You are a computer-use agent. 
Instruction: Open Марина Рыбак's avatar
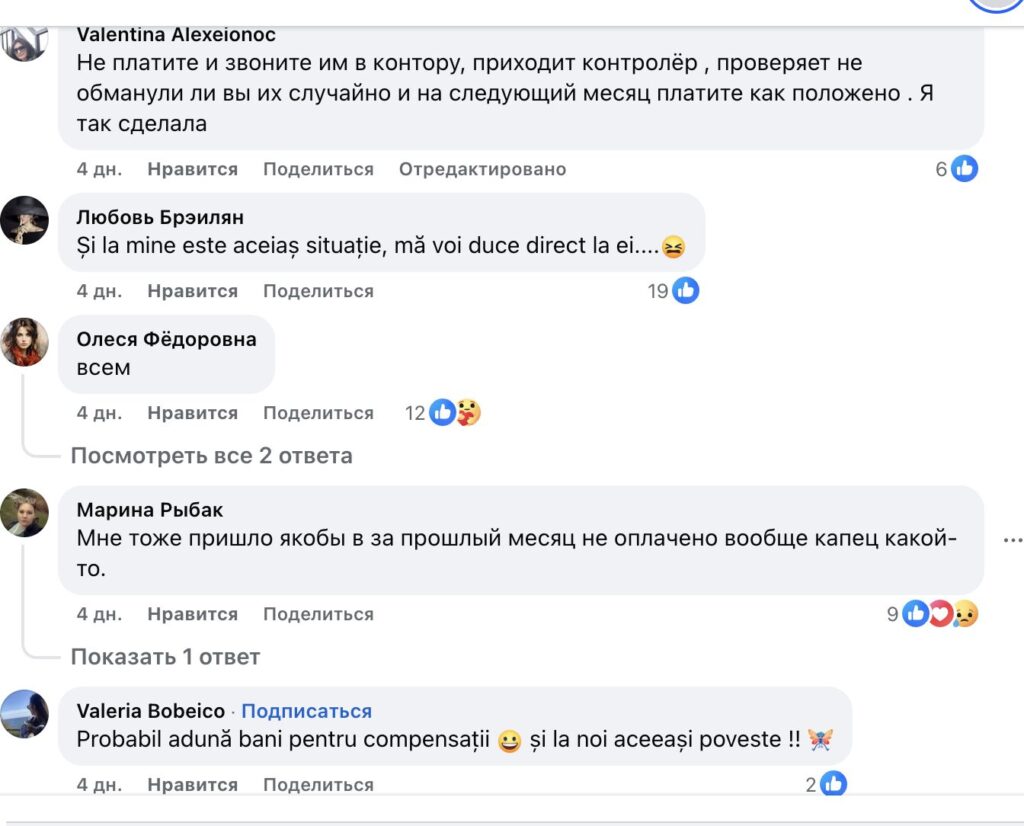pos(25,513)
